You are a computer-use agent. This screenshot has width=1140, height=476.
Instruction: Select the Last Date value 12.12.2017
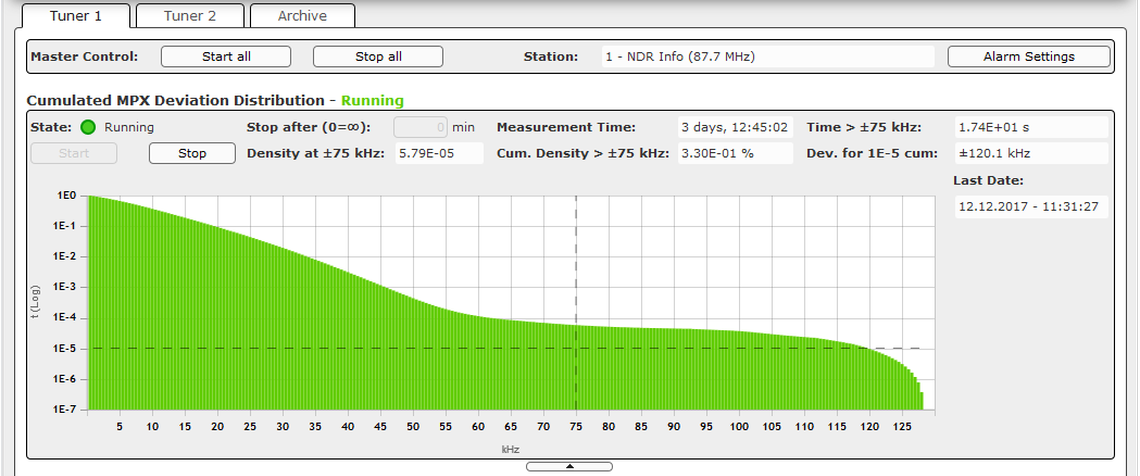click(1031, 206)
